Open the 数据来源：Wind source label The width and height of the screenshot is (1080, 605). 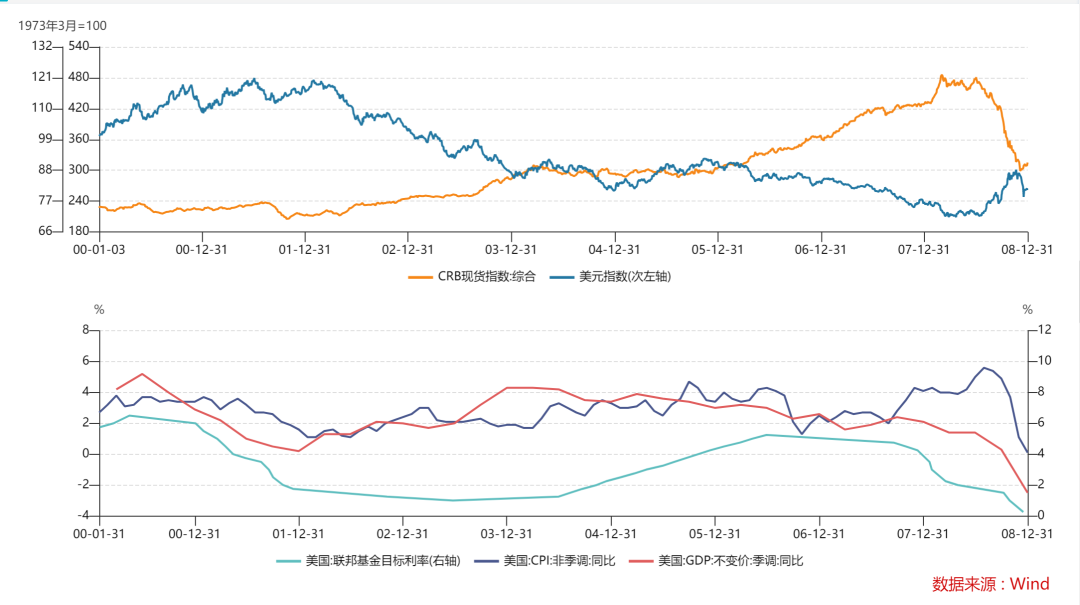click(991, 583)
